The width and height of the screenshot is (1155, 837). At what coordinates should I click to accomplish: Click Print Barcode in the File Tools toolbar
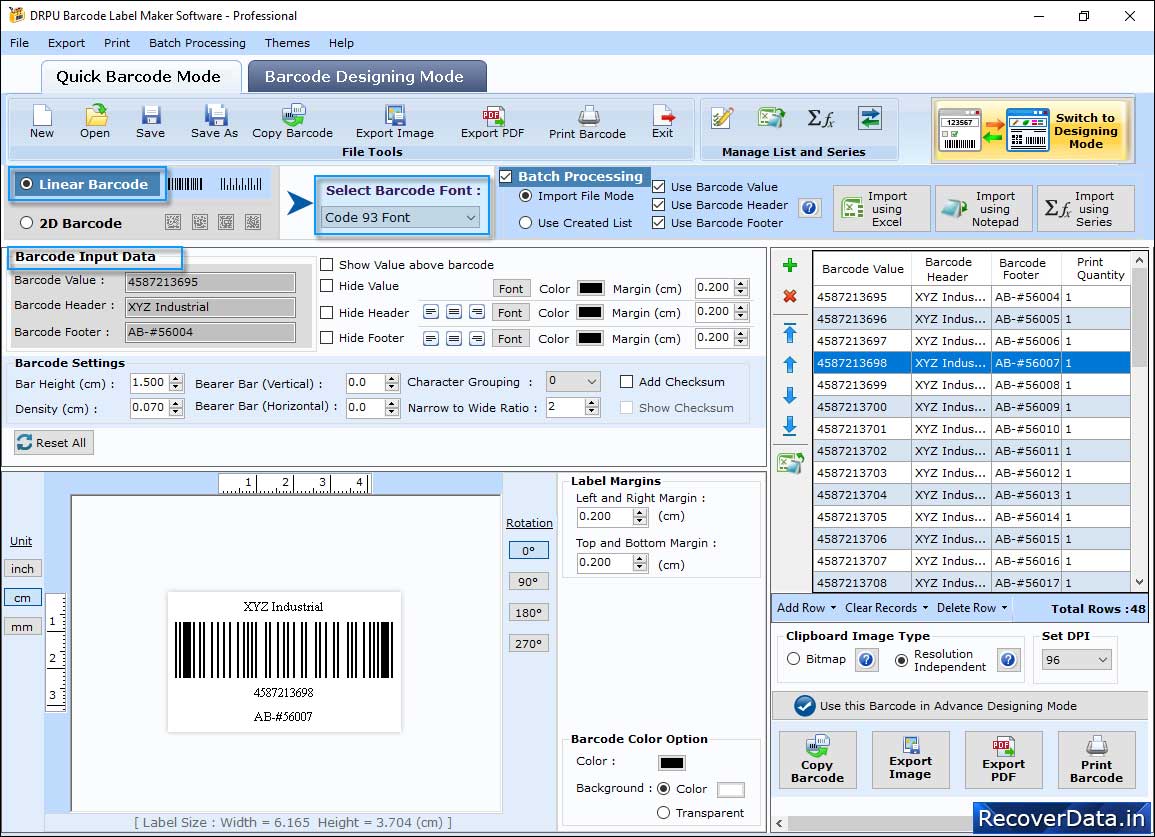point(587,122)
